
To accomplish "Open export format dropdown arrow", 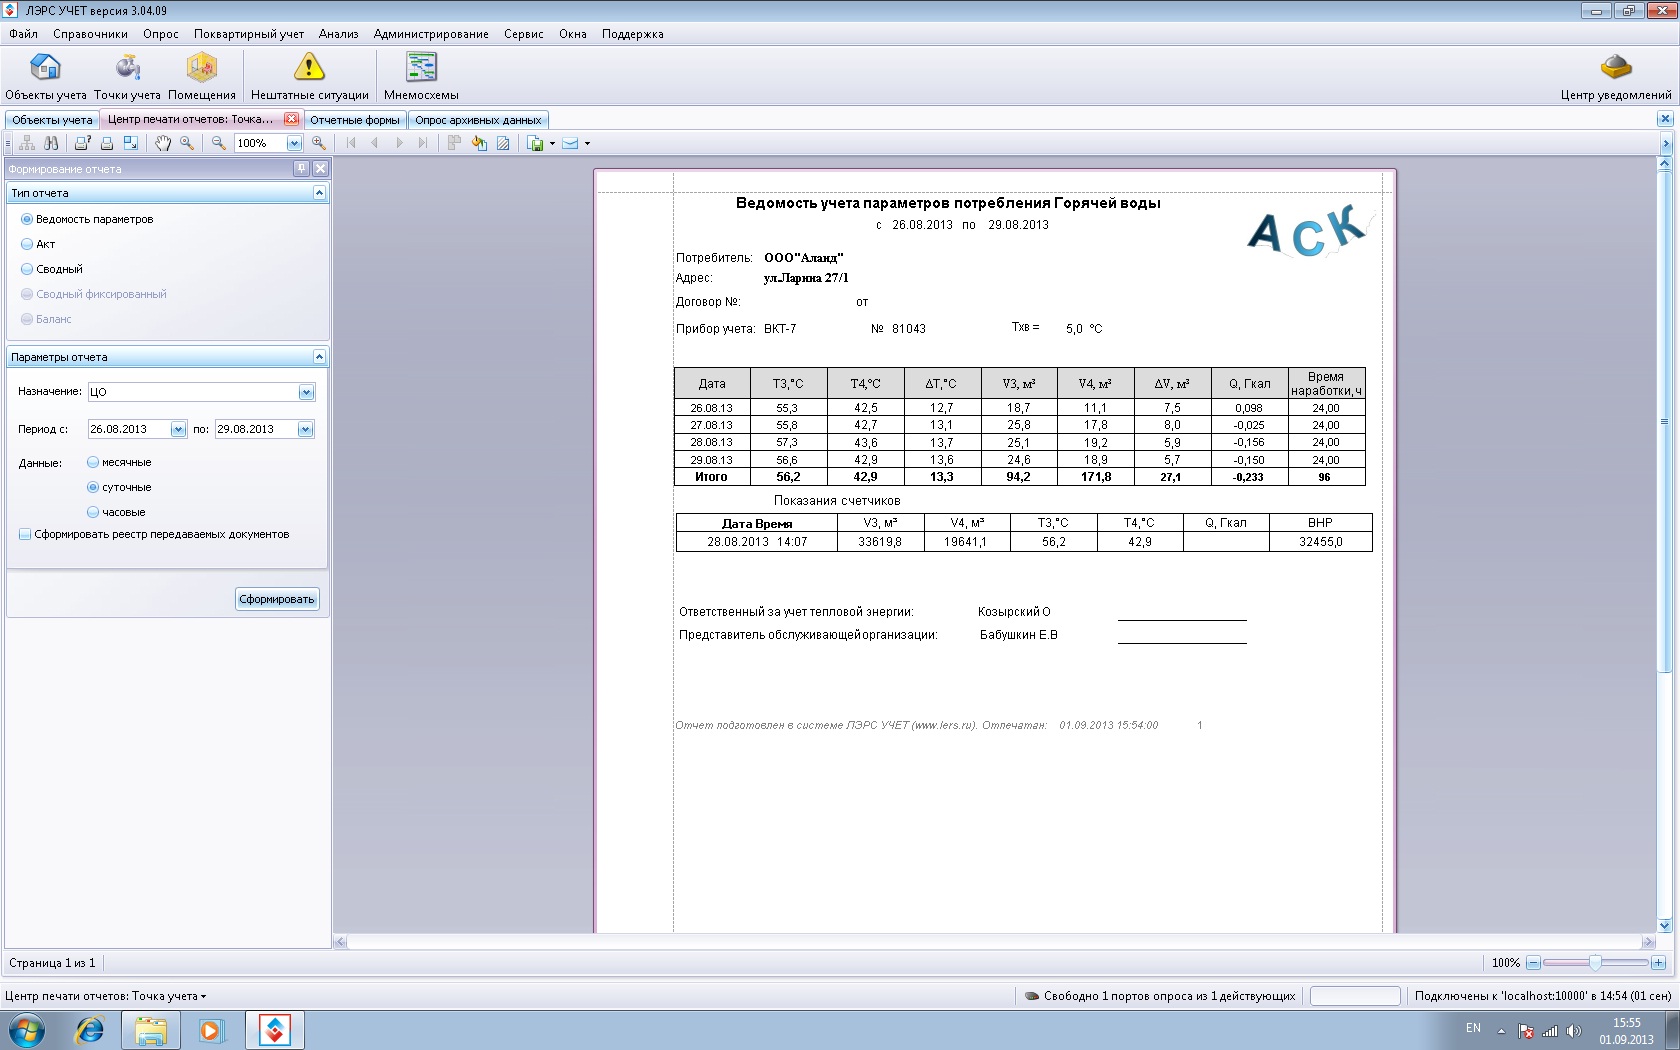I will [x=552, y=143].
